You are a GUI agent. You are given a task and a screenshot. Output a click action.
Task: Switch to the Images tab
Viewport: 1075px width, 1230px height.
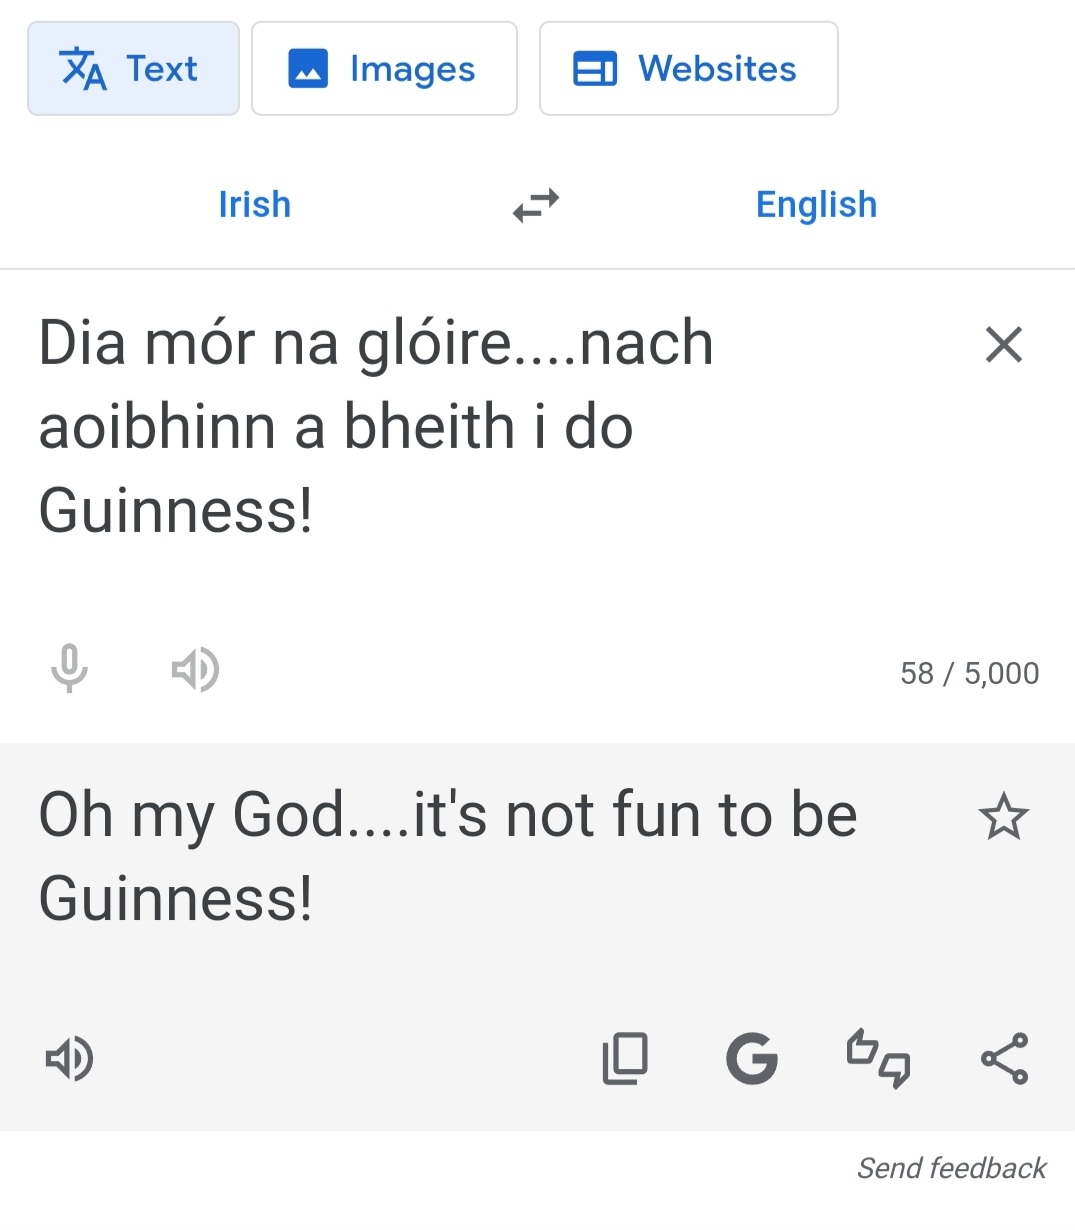point(384,69)
